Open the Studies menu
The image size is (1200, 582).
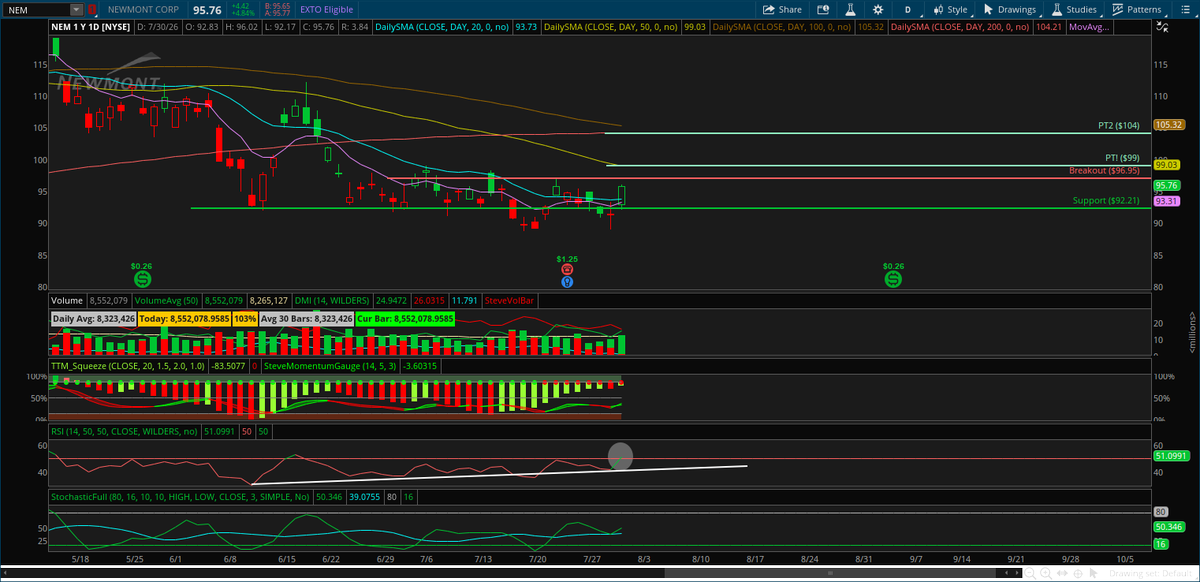pyautogui.click(x=1074, y=9)
